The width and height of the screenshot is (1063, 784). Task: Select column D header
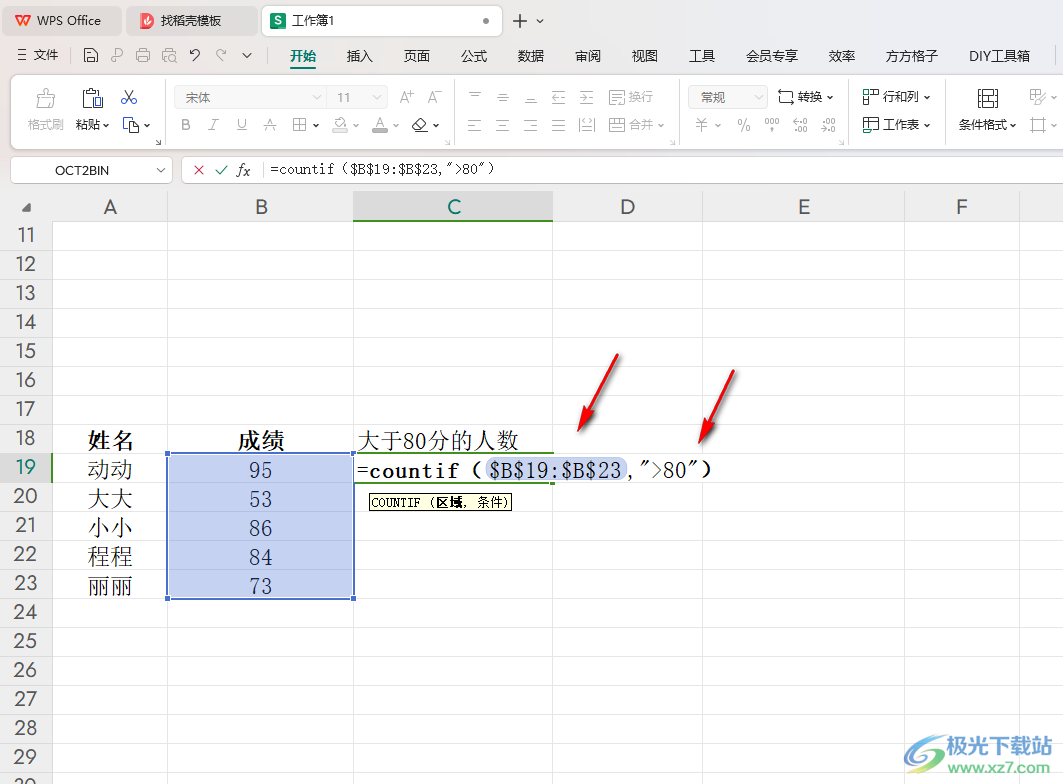[x=627, y=207]
